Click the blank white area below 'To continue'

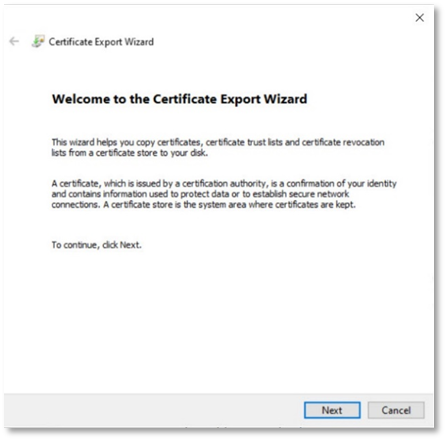tap(219, 320)
